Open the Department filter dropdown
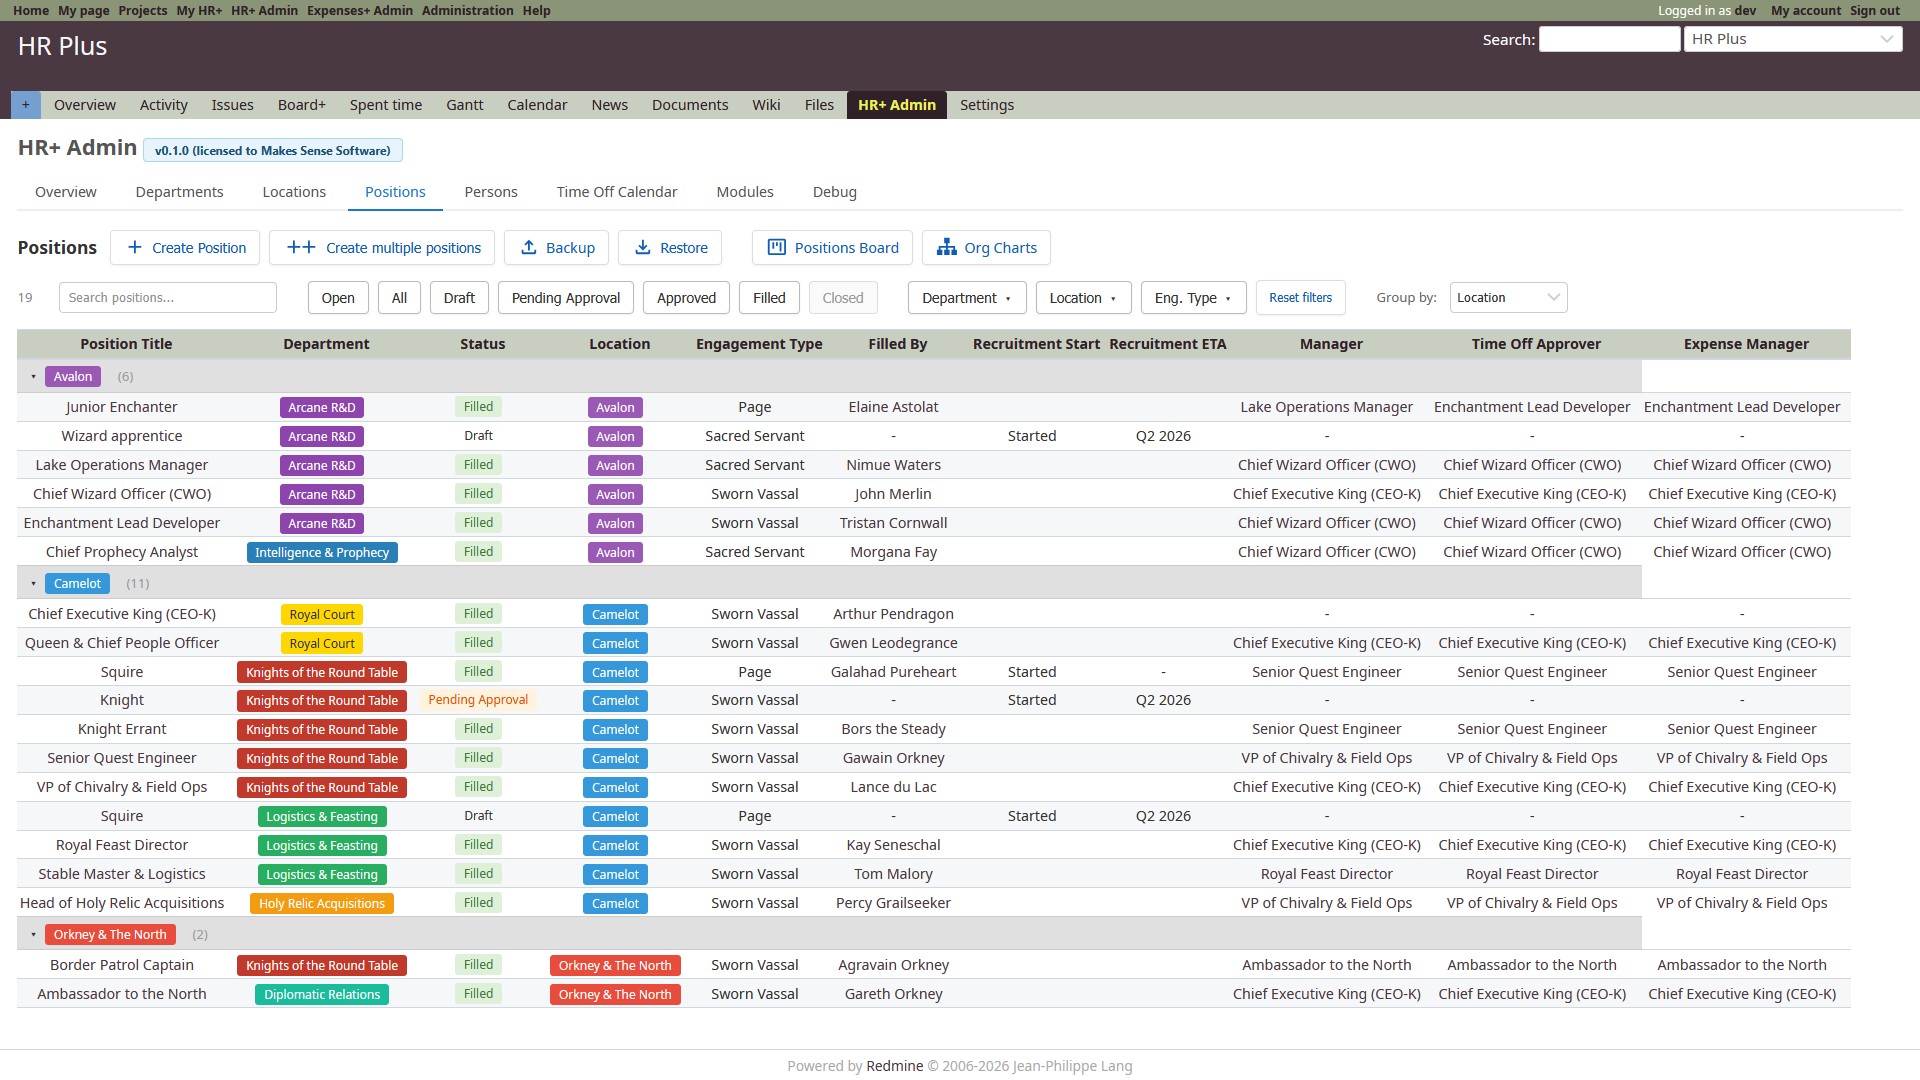The image size is (1920, 1080). (966, 298)
